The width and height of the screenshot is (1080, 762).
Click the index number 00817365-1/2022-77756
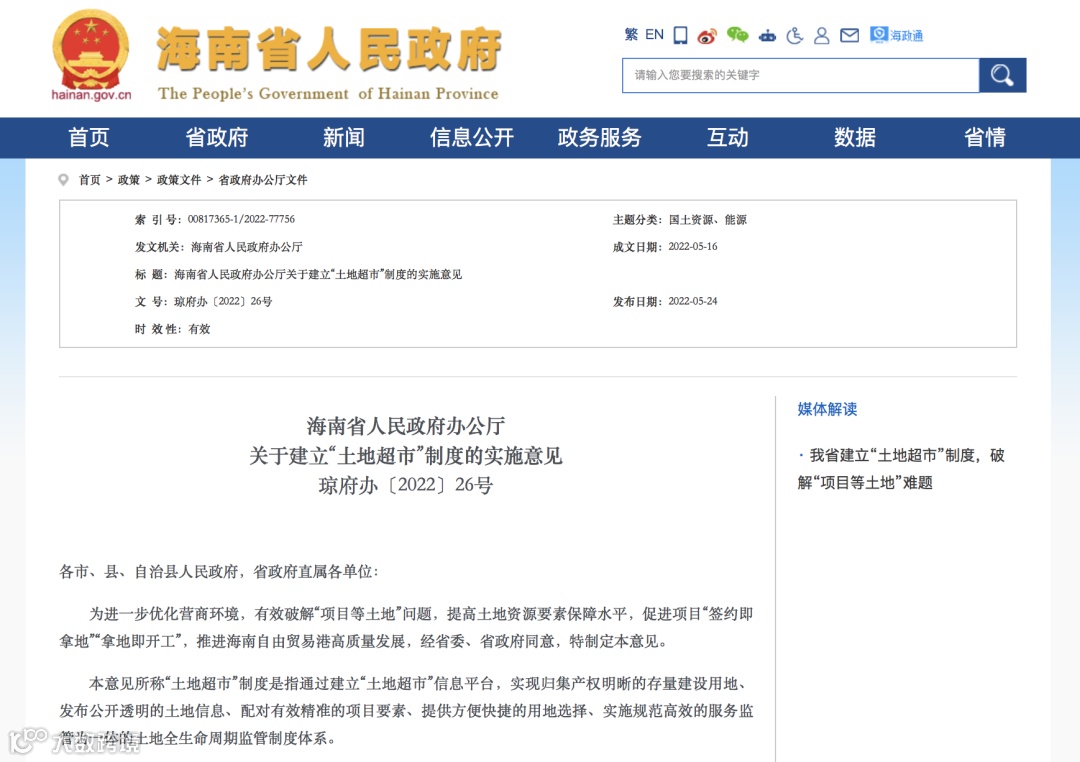tap(241, 219)
